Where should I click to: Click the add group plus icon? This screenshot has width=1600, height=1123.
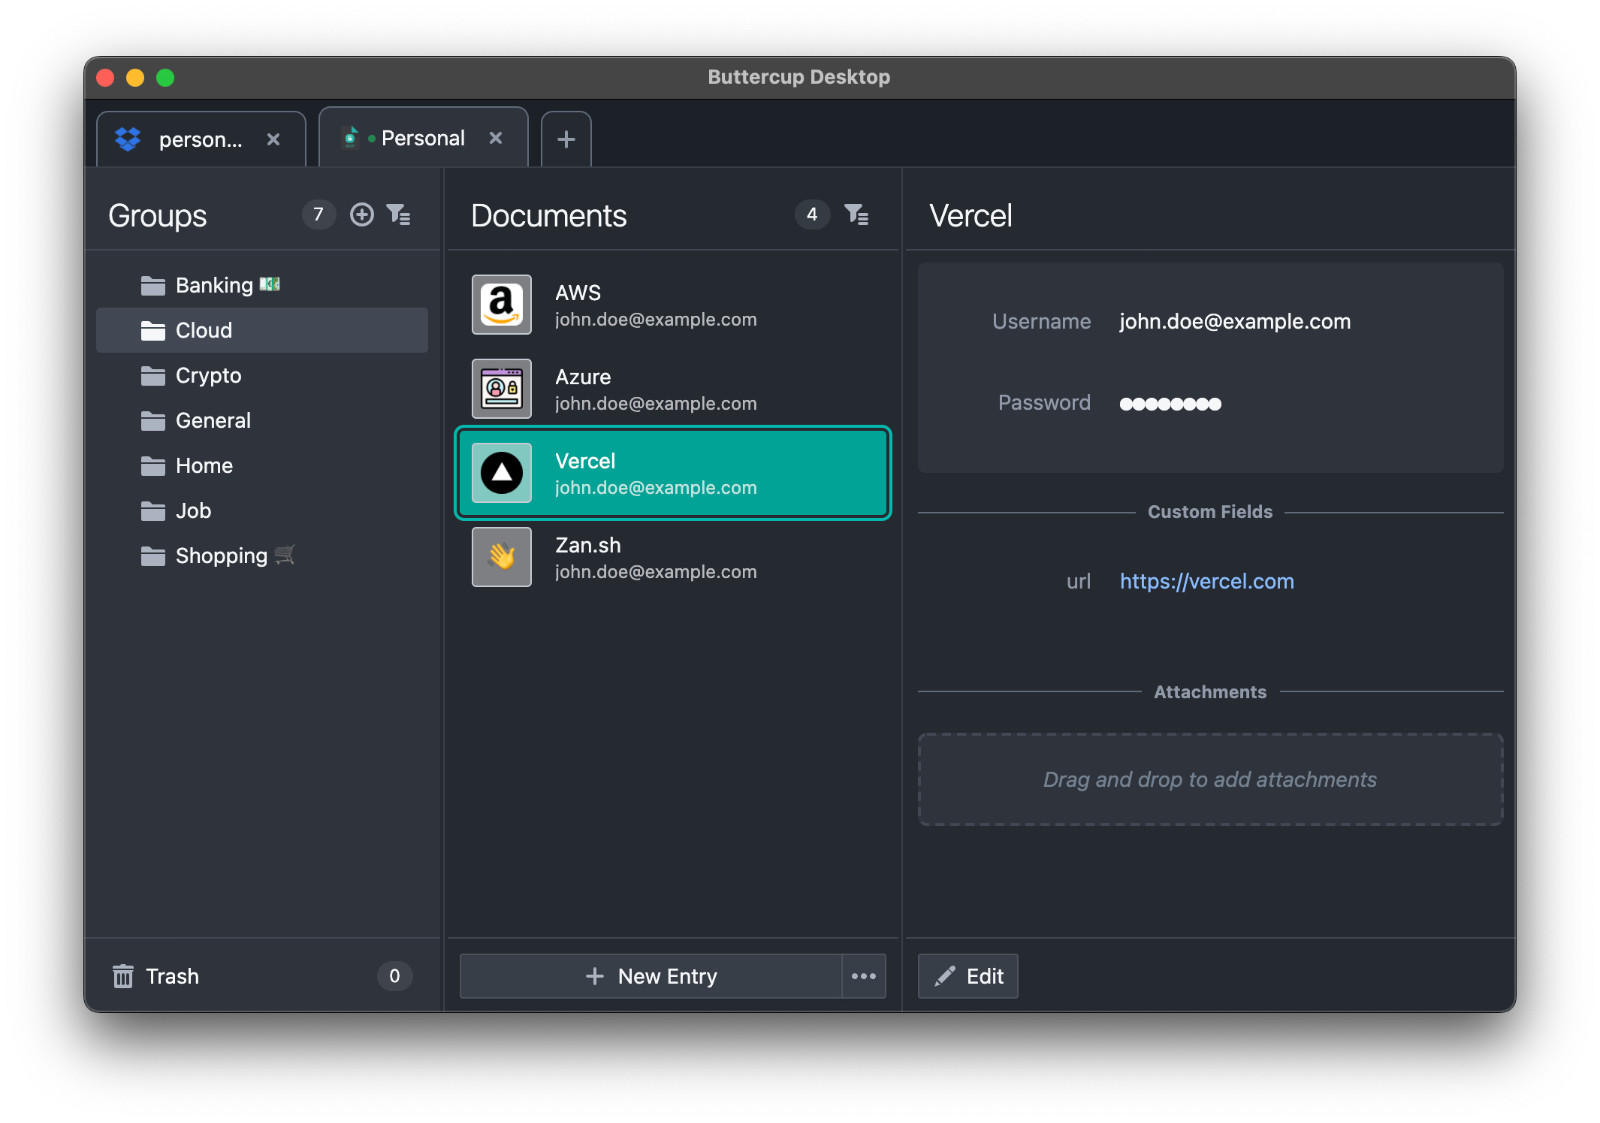tap(362, 214)
